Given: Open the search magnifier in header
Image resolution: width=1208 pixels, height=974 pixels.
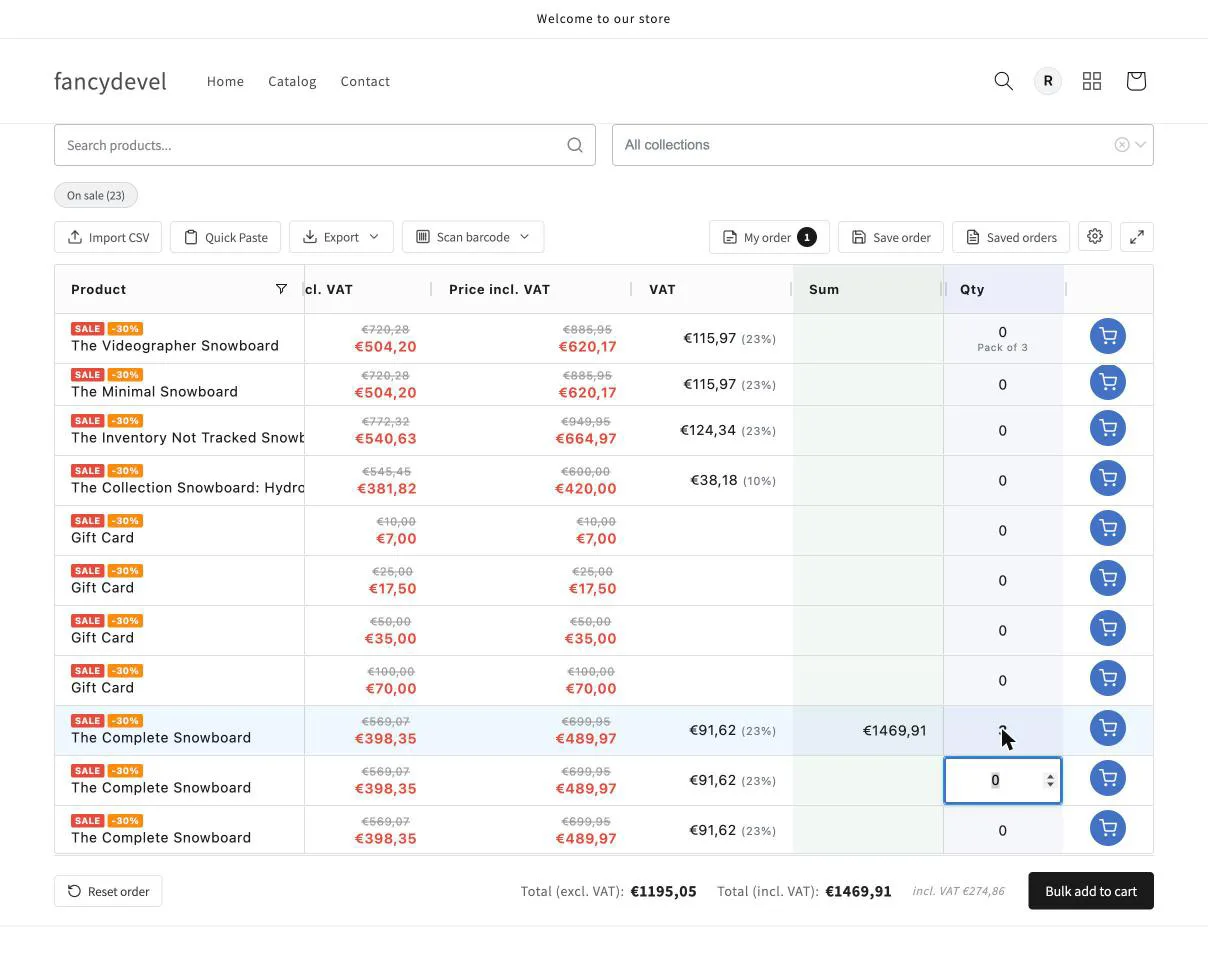Looking at the screenshot, I should (x=1003, y=81).
